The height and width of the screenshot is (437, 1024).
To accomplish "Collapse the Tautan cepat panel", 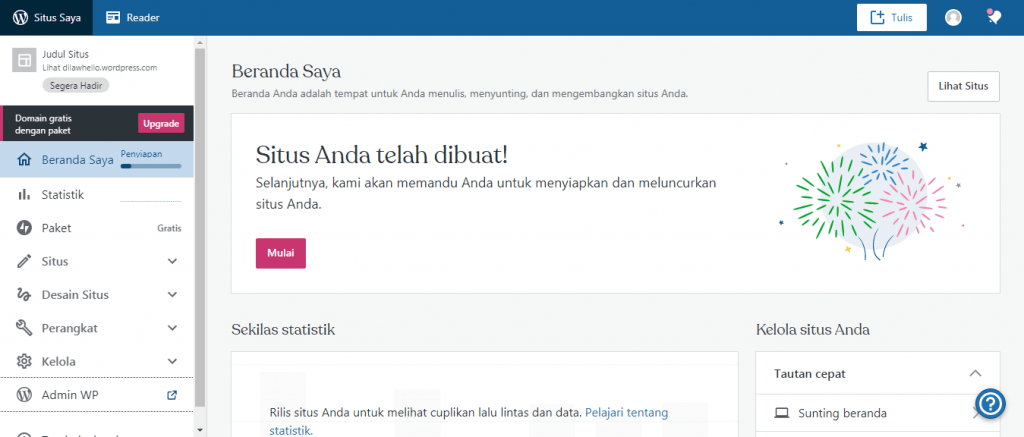I will click(975, 373).
